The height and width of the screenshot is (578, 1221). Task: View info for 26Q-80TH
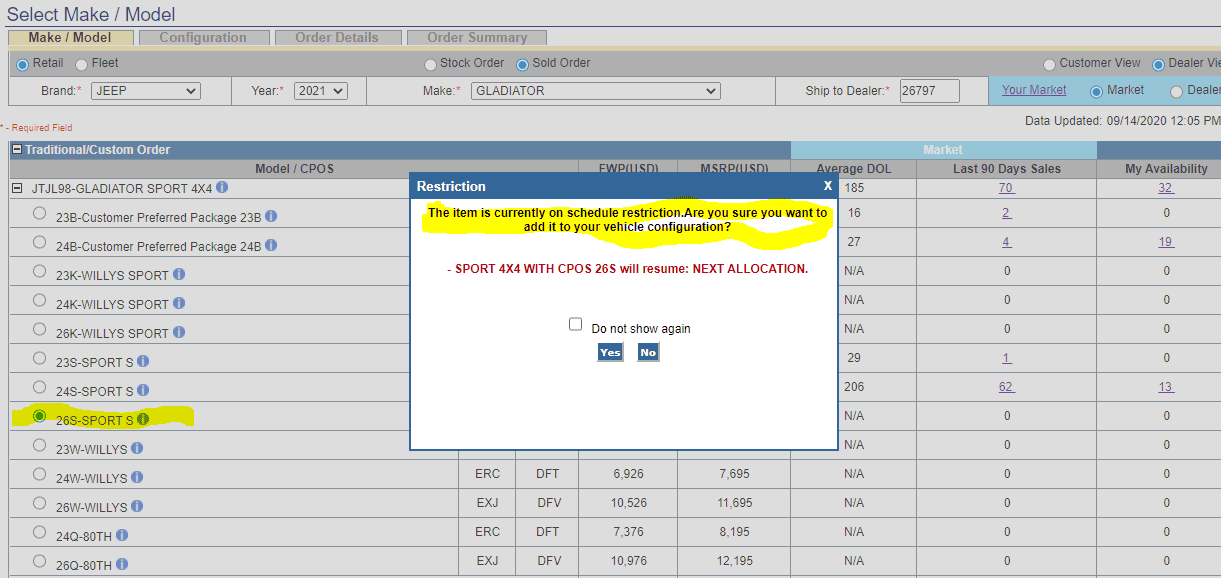click(x=122, y=564)
